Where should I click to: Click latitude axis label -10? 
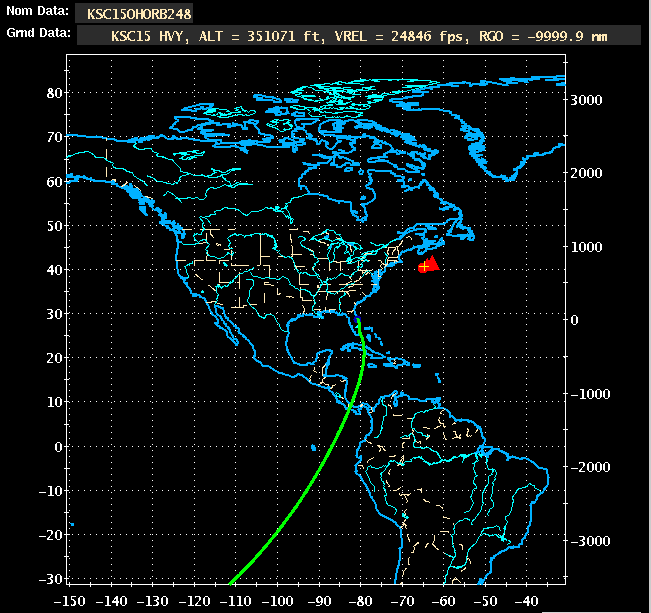[51, 490]
